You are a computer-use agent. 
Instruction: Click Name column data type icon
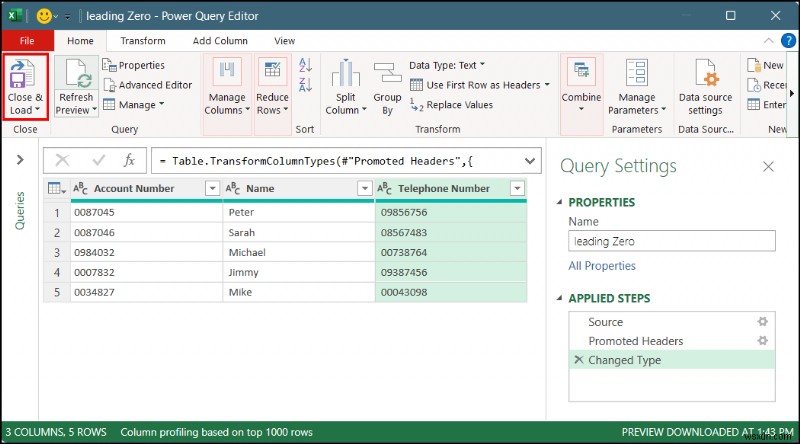pos(233,188)
